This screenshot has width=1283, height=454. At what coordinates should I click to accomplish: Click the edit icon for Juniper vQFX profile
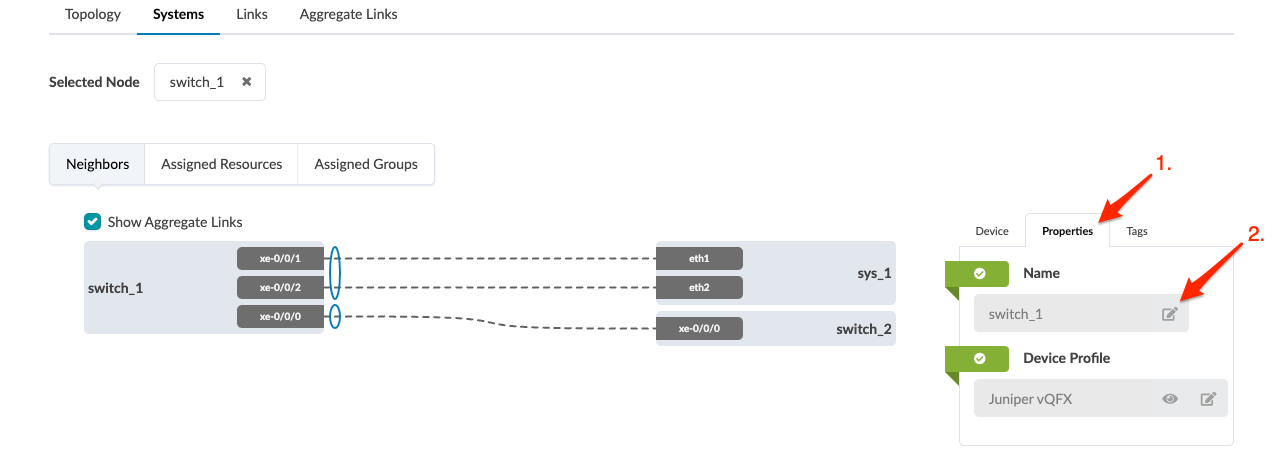click(x=1208, y=399)
